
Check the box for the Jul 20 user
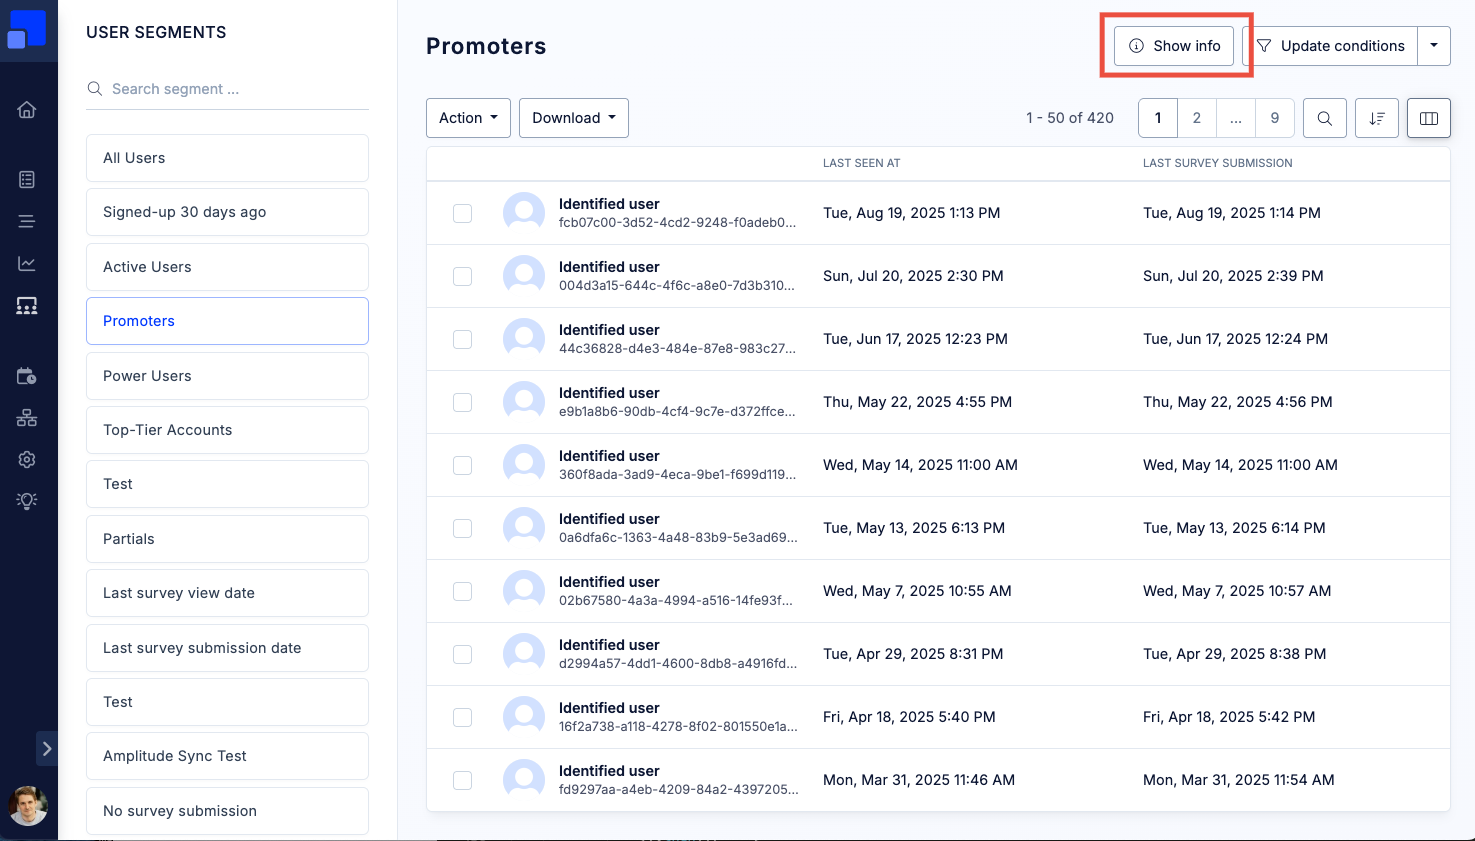[462, 276]
